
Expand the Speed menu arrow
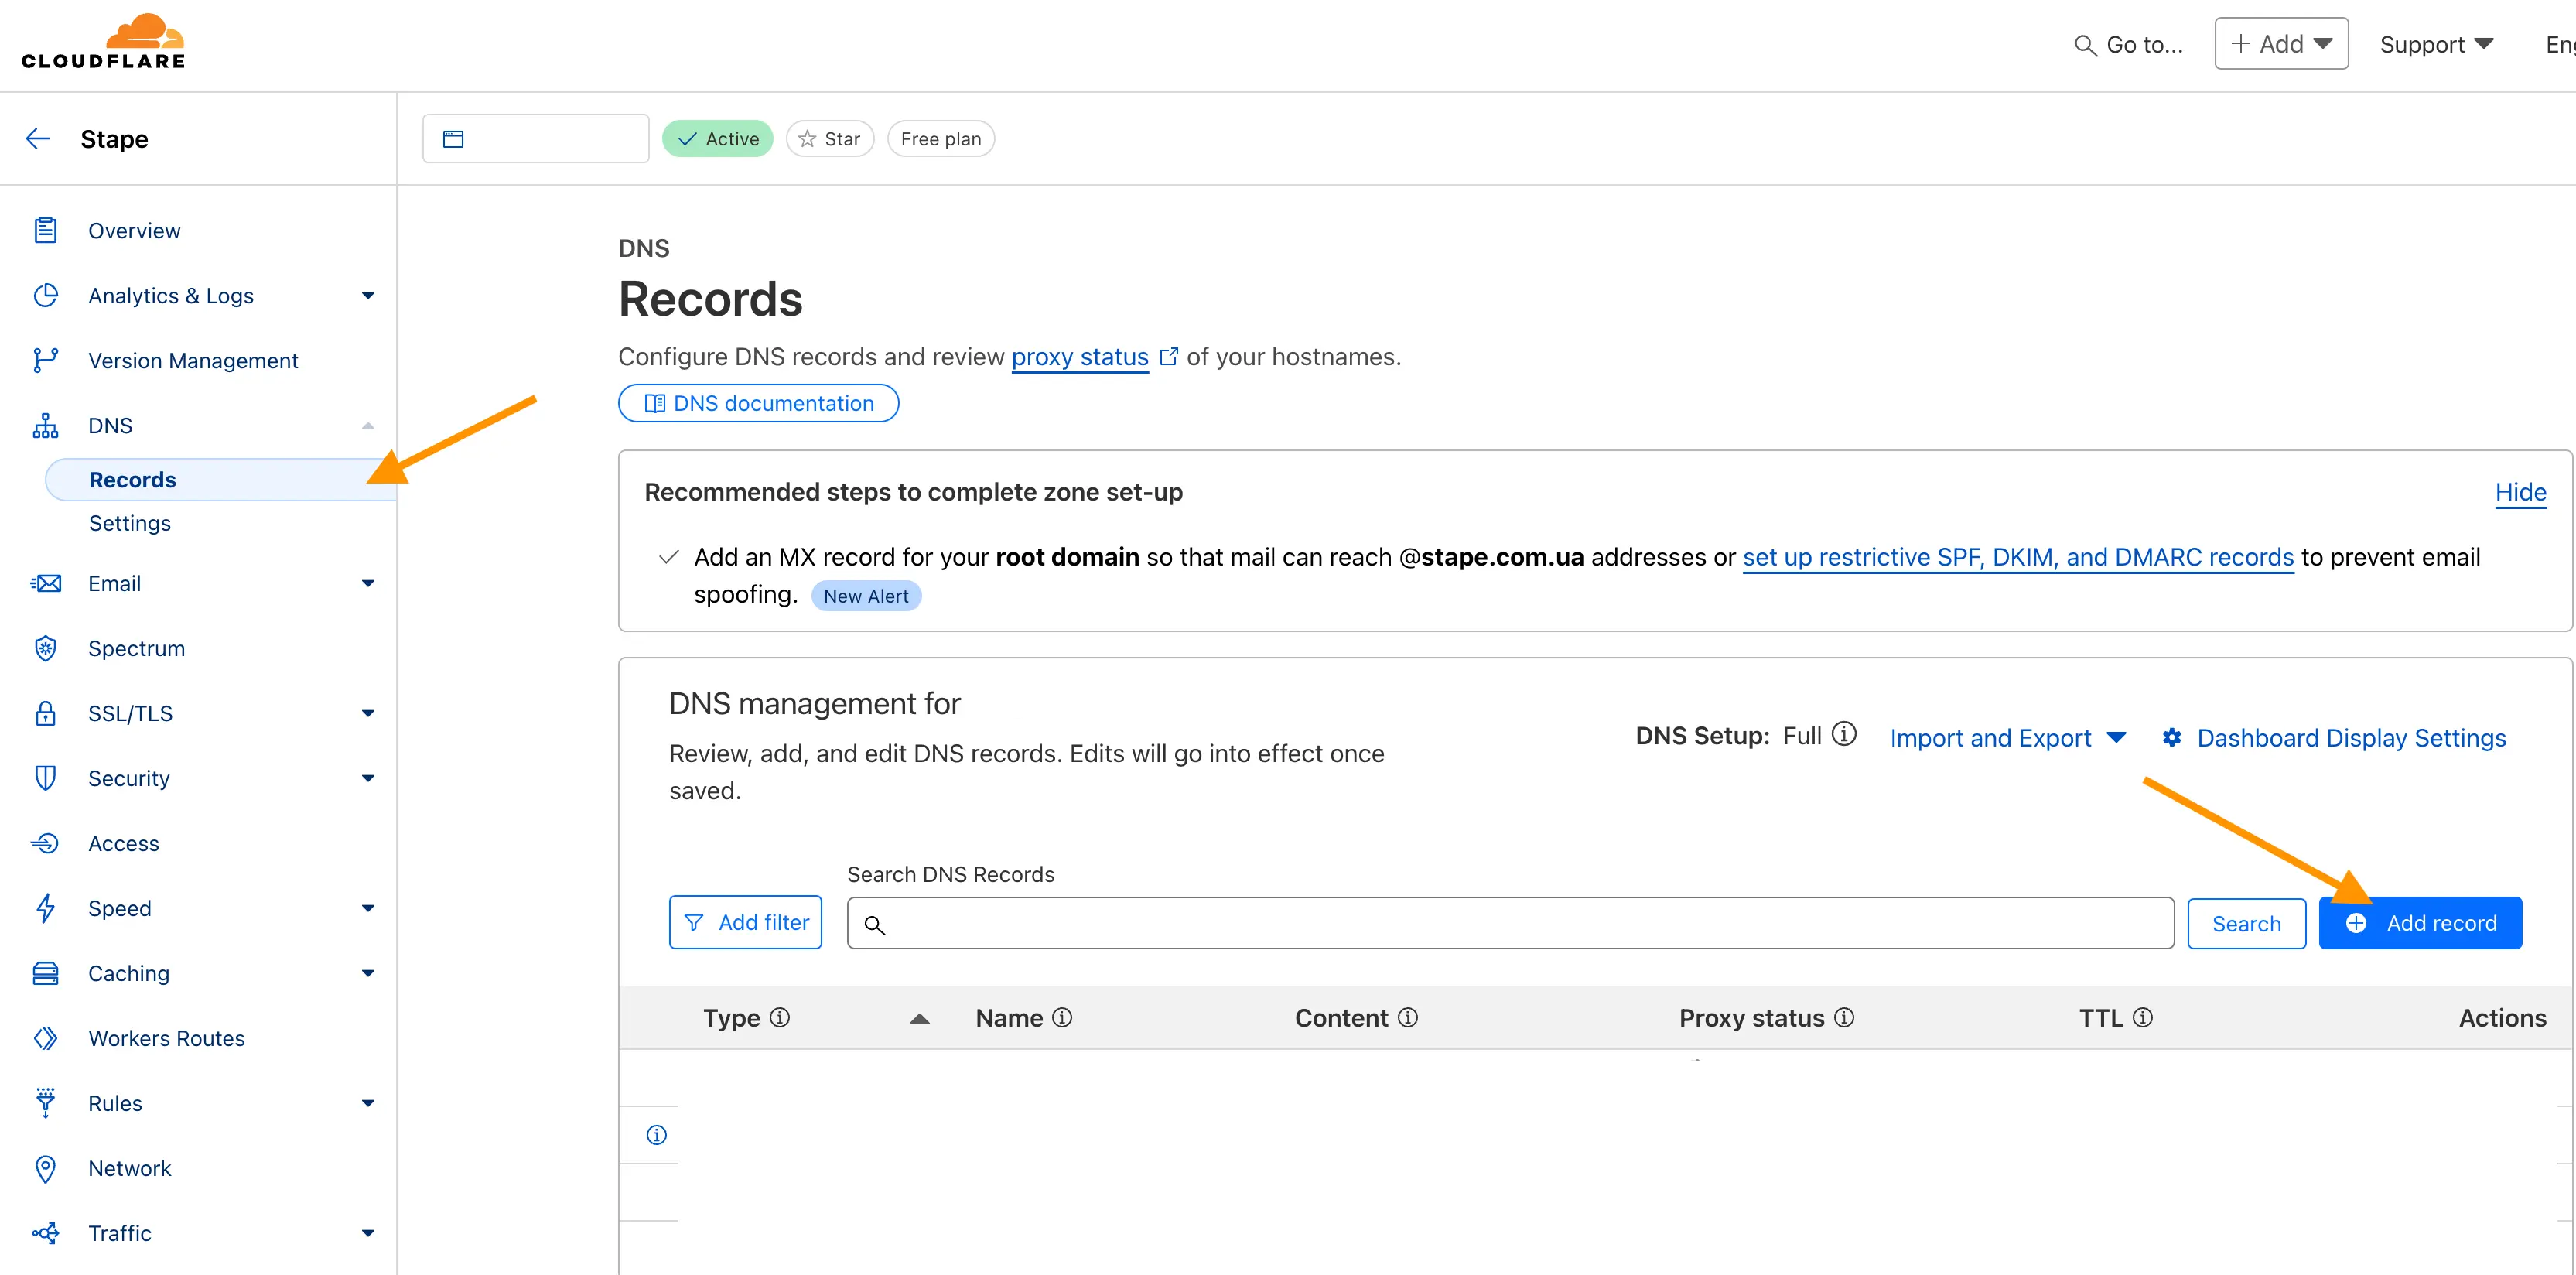[368, 908]
